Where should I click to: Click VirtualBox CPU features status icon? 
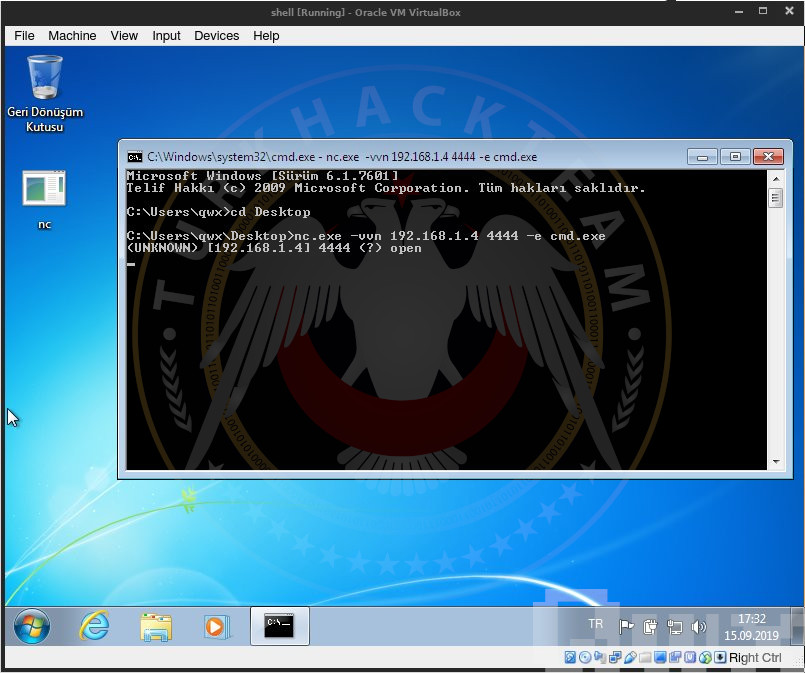pos(690,657)
